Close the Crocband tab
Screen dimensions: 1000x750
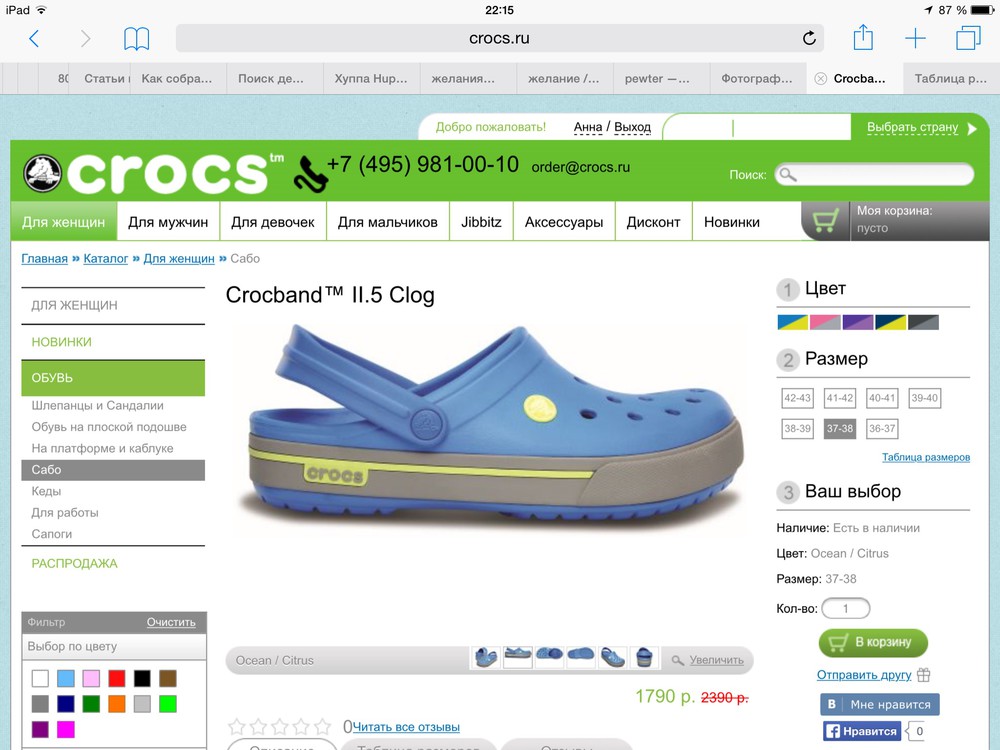(x=821, y=78)
